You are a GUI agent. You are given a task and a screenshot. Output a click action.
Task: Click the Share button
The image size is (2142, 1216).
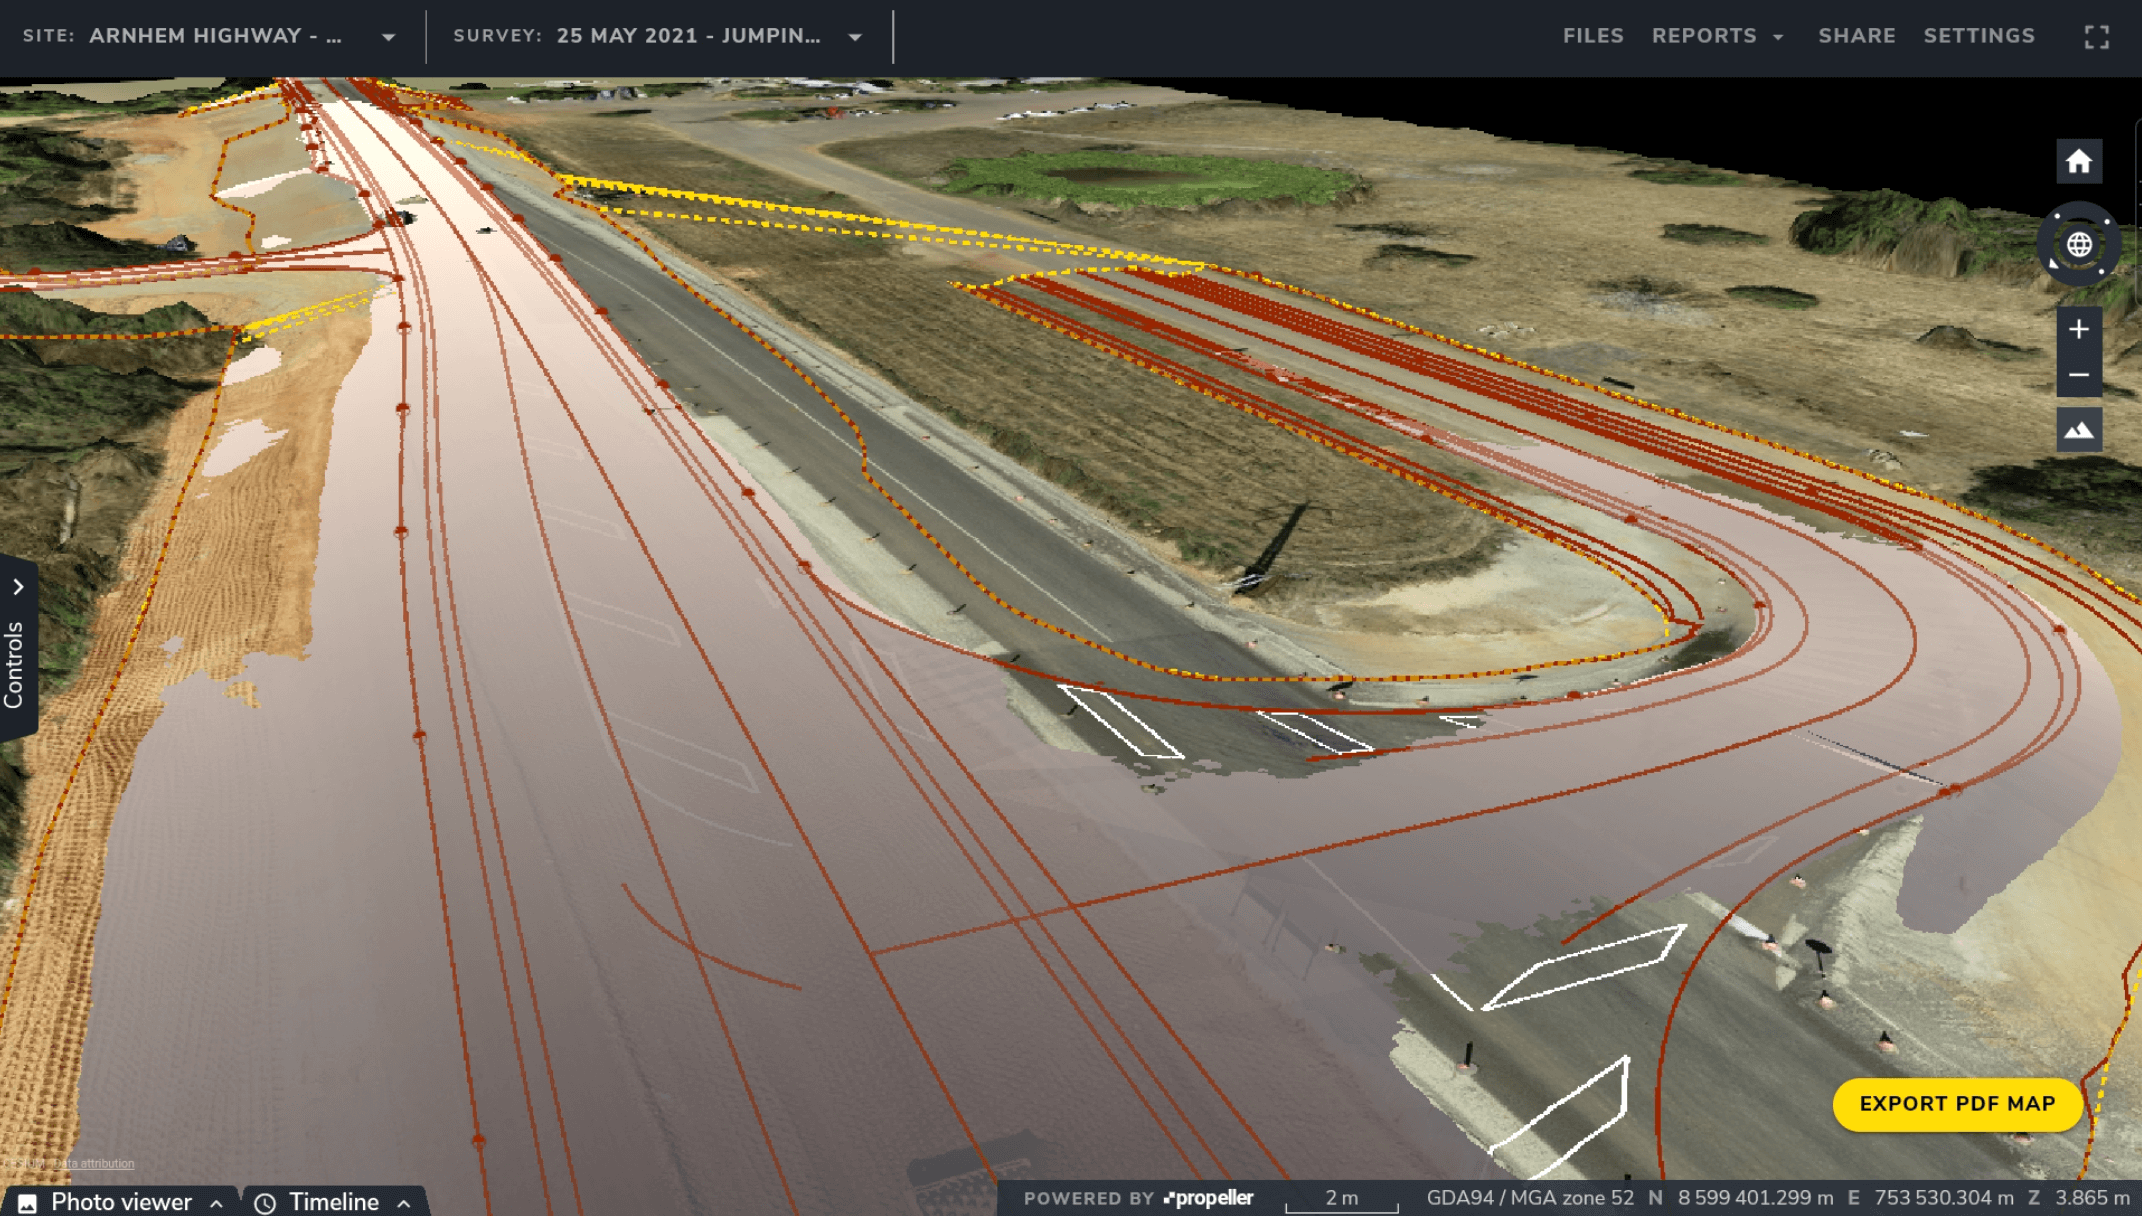tap(1856, 36)
